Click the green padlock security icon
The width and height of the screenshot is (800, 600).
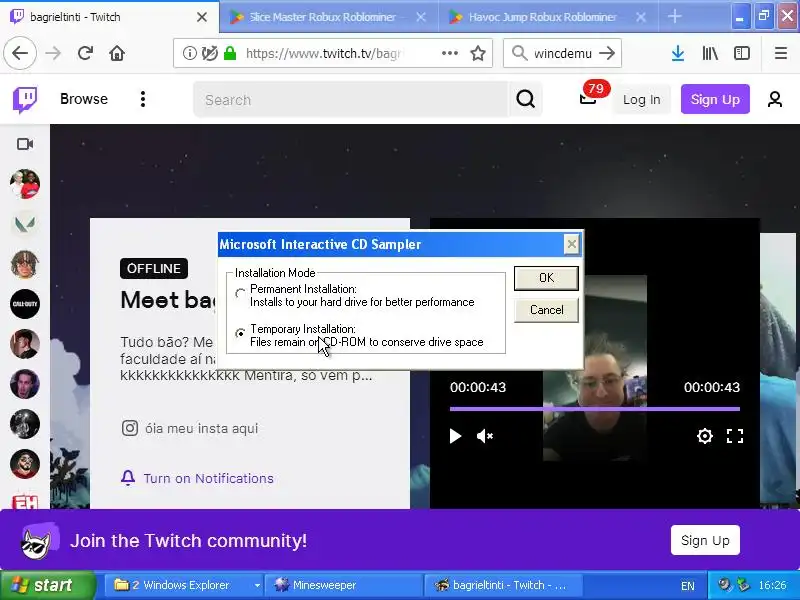(x=231, y=53)
